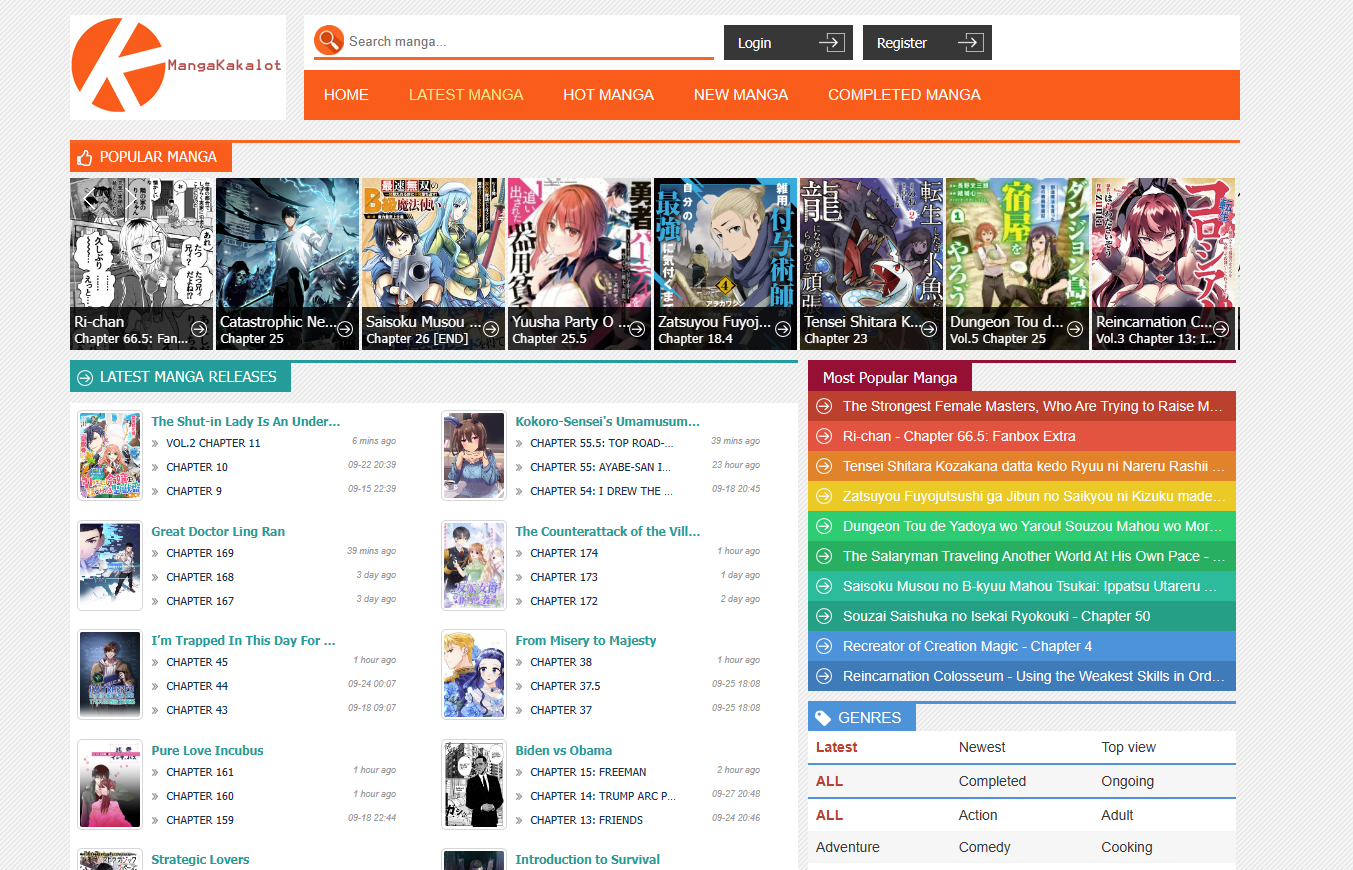Click arrow icon on Catastrophic Ne... card
The height and width of the screenshot is (870, 1353).
[345, 328]
